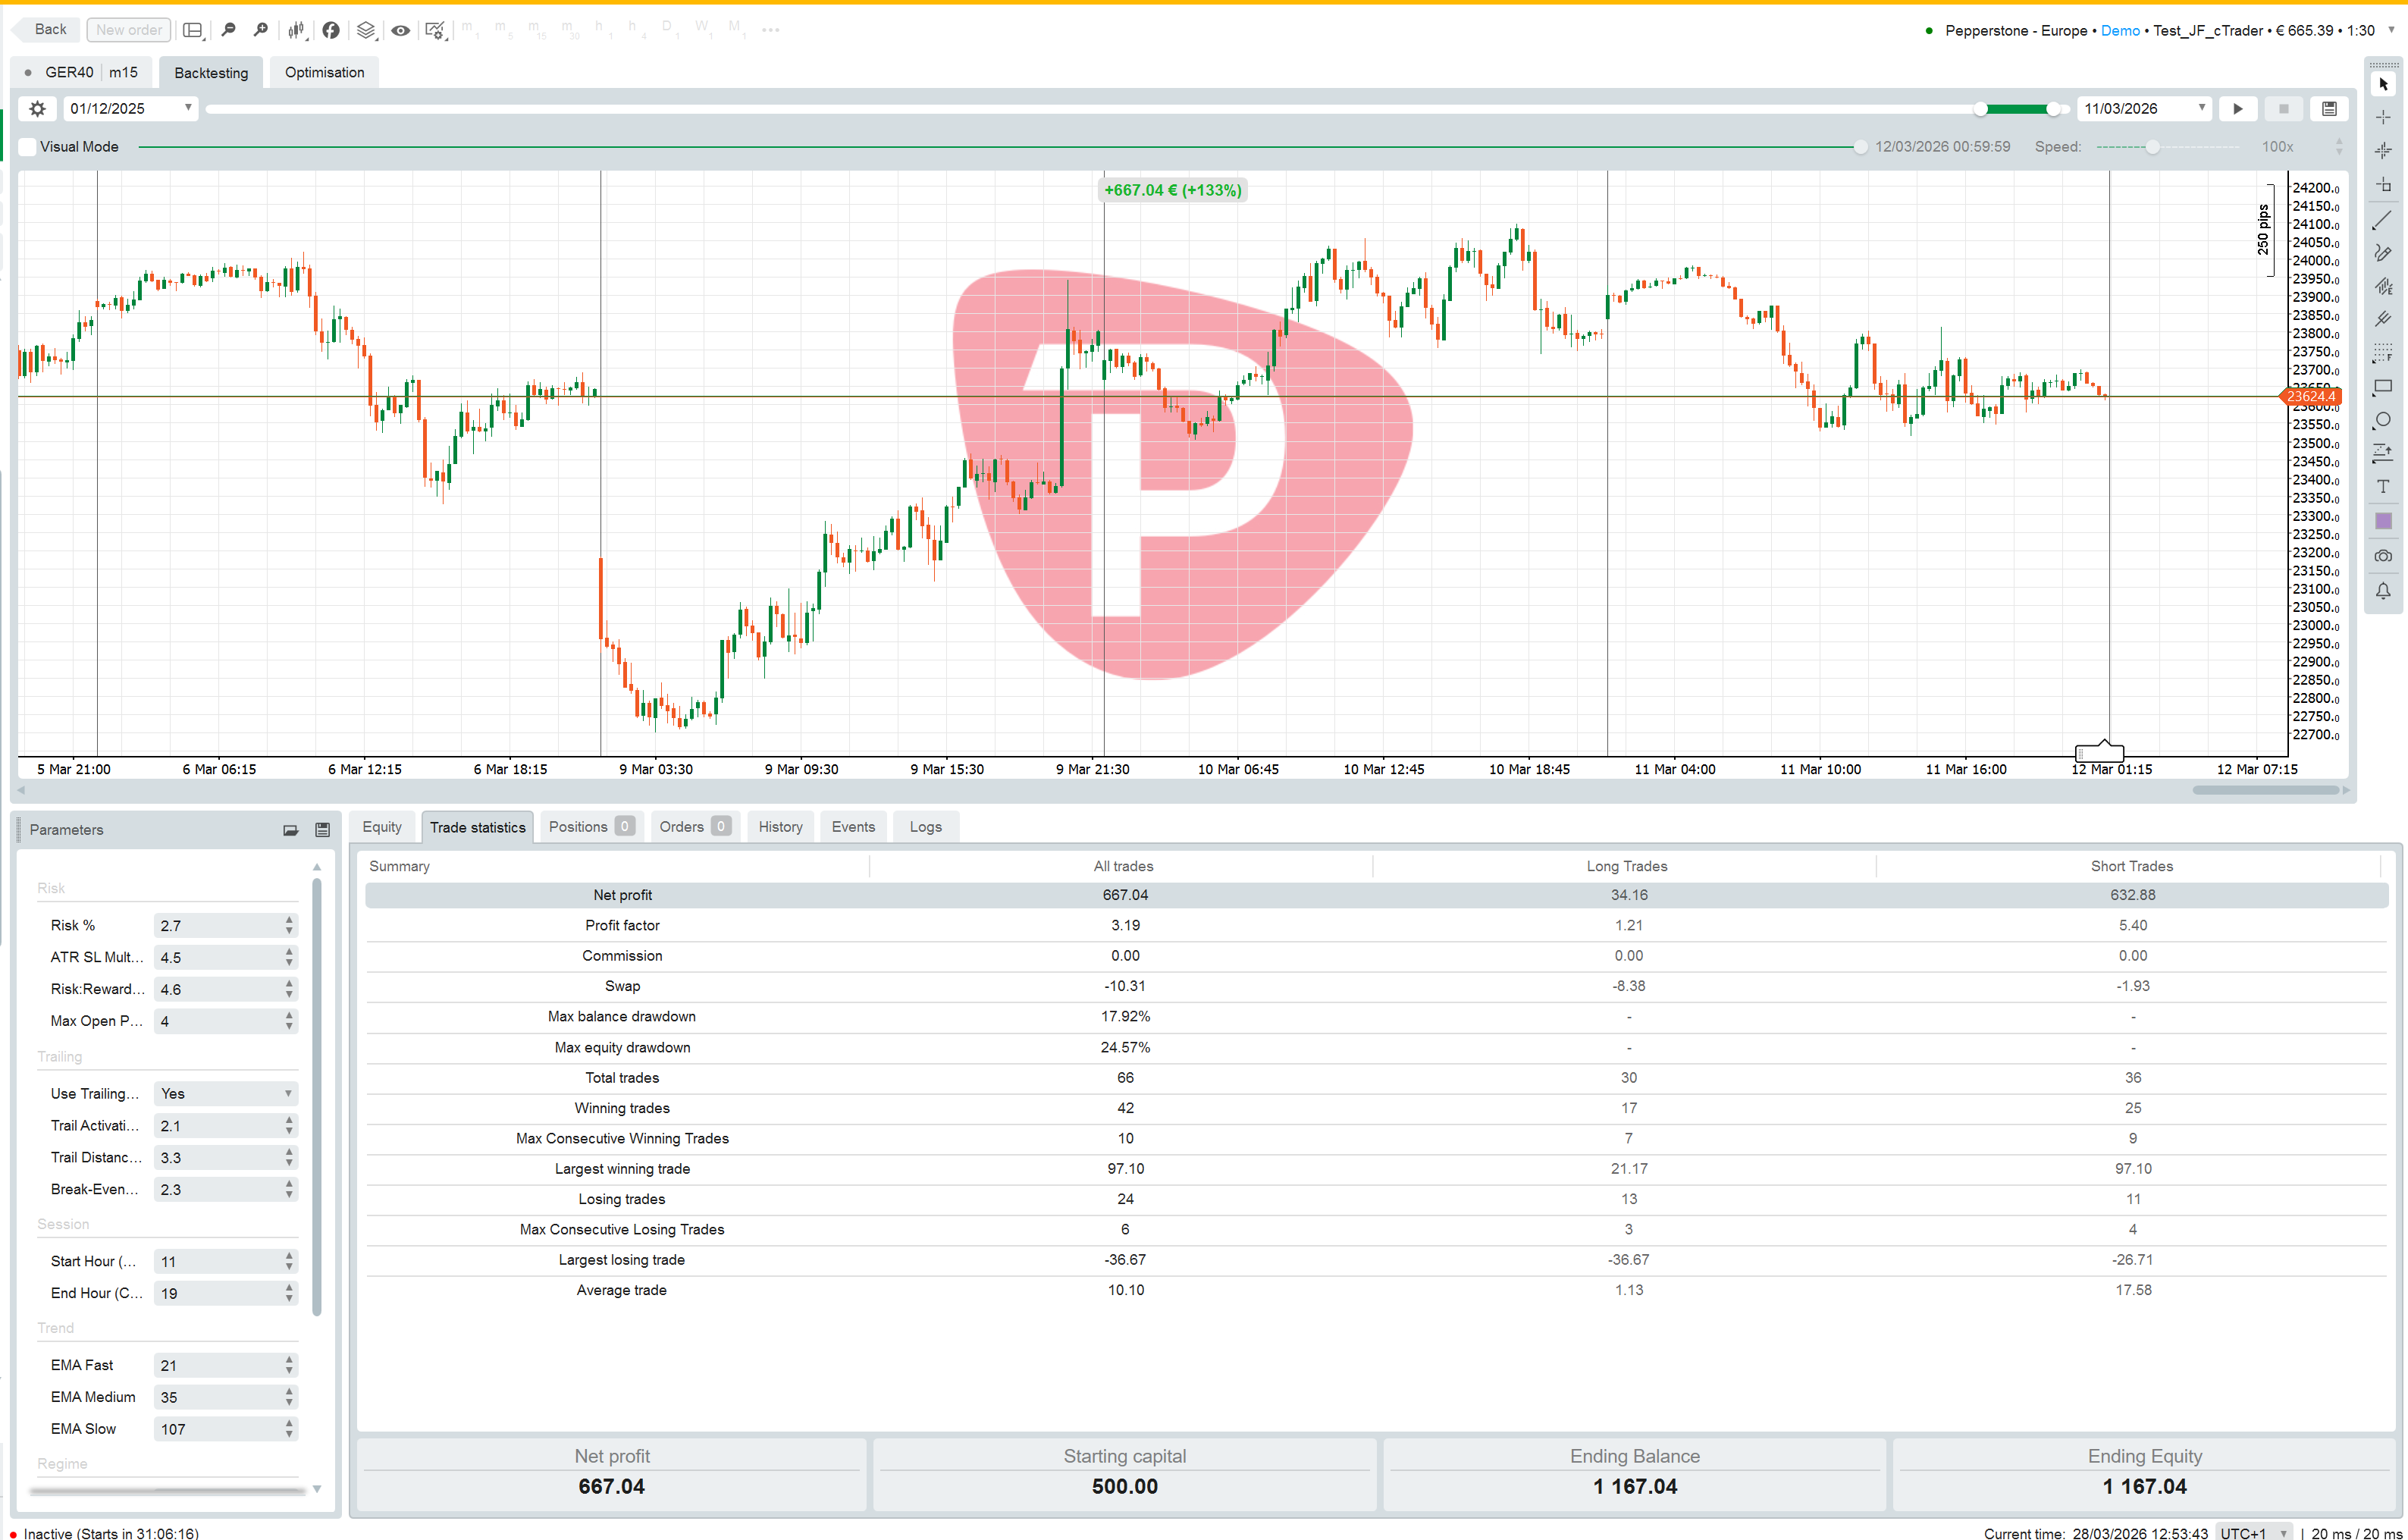Open the History tab
Image resolution: width=2408 pixels, height=1540 pixels.
(780, 827)
